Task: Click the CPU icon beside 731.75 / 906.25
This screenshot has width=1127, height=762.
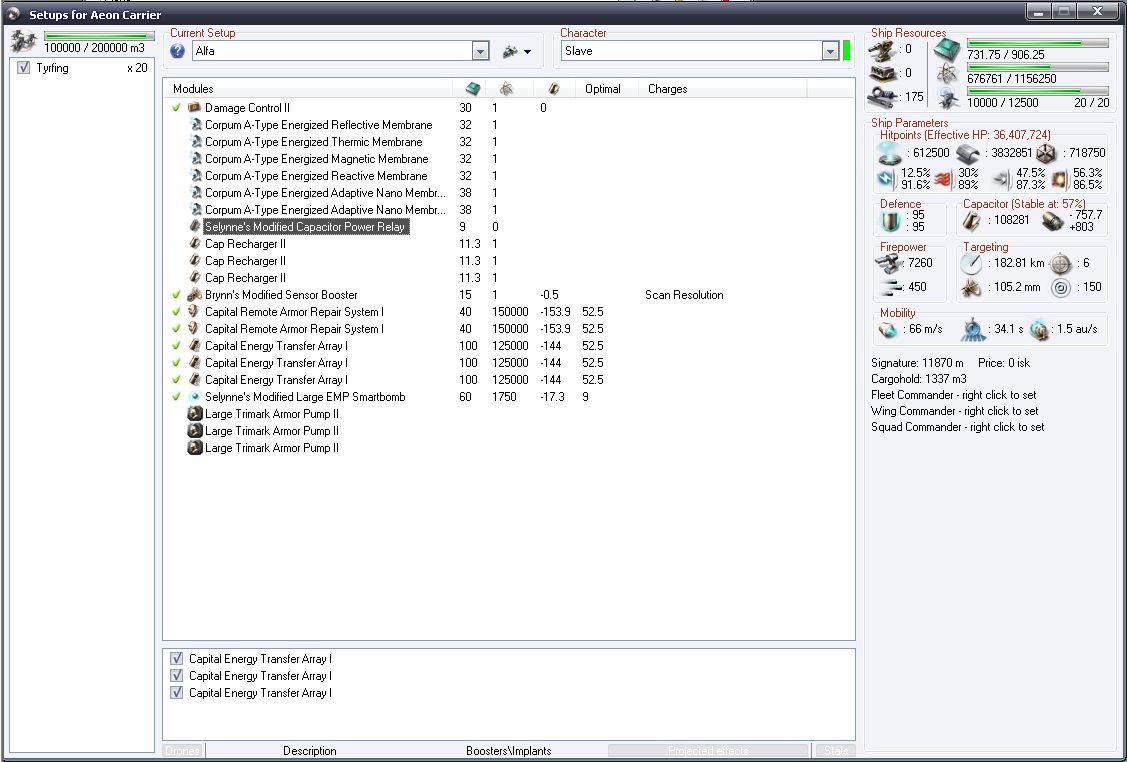Action: point(947,49)
